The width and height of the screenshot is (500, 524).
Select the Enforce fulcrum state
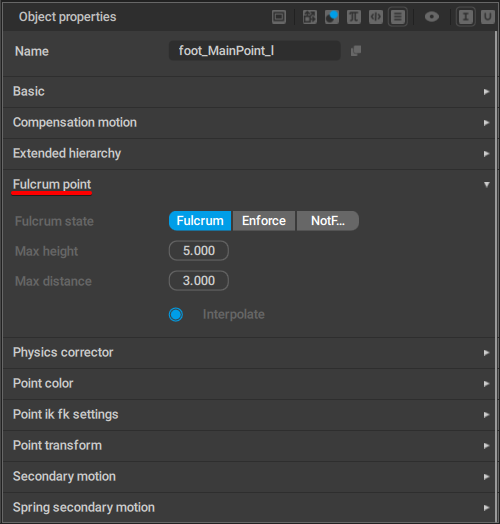[x=264, y=221]
